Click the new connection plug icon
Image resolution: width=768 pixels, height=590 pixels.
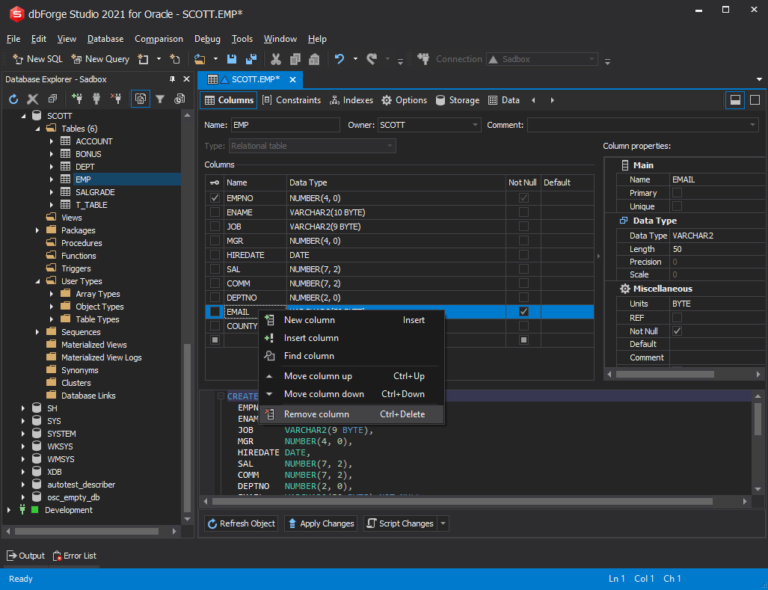click(x=77, y=99)
